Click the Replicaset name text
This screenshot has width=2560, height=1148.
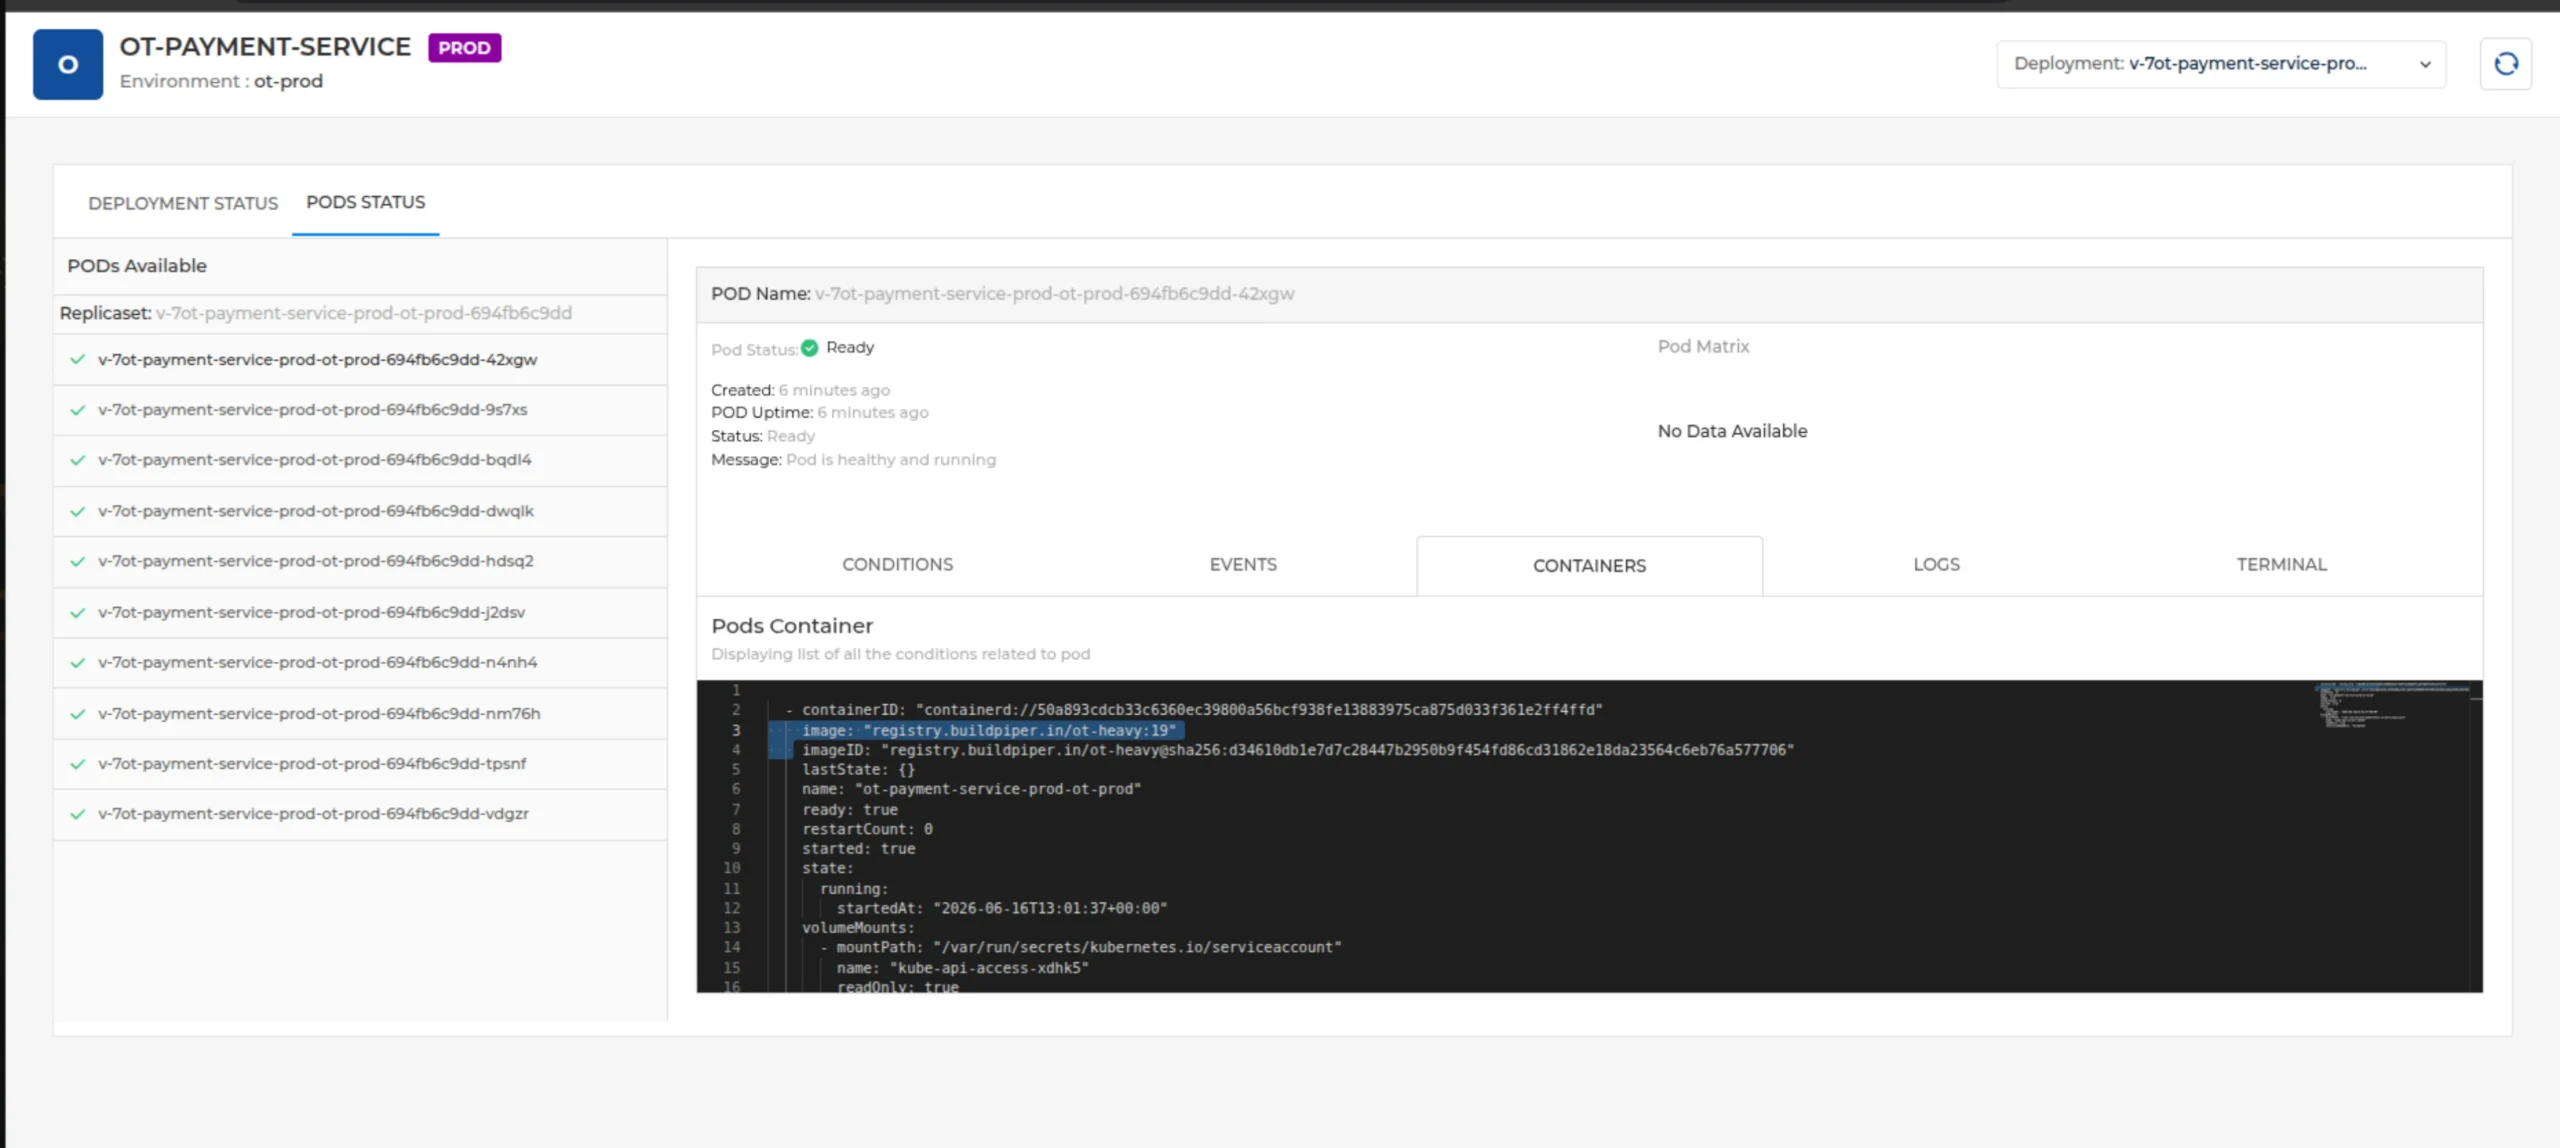click(364, 313)
